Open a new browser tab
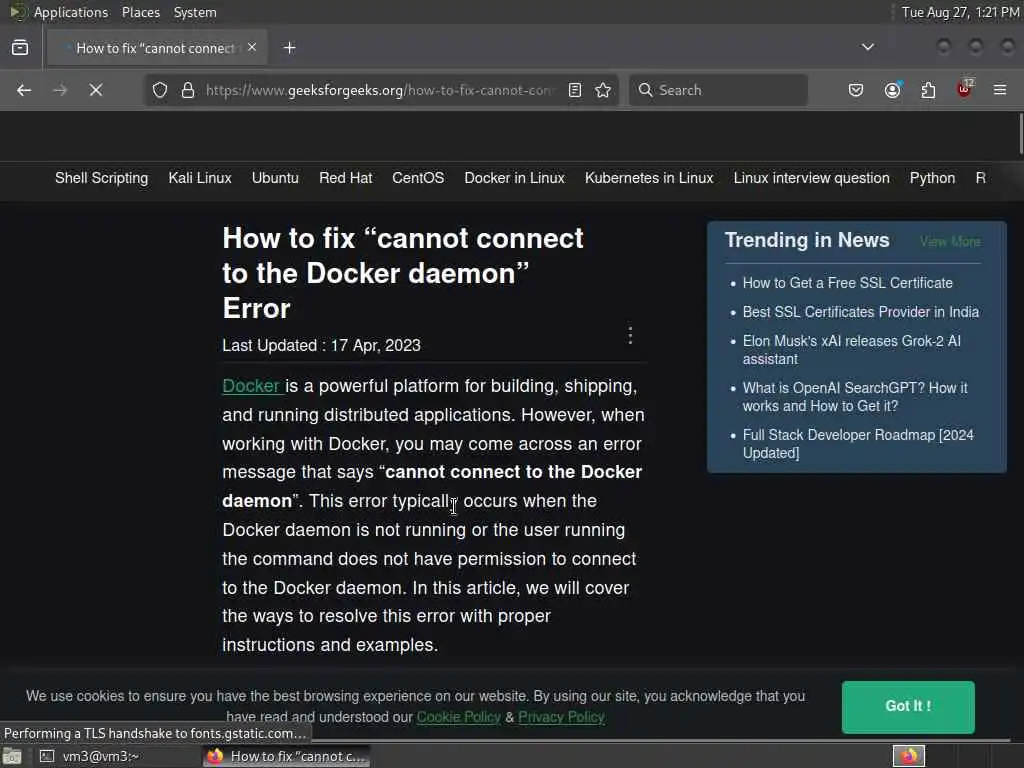 coord(289,48)
